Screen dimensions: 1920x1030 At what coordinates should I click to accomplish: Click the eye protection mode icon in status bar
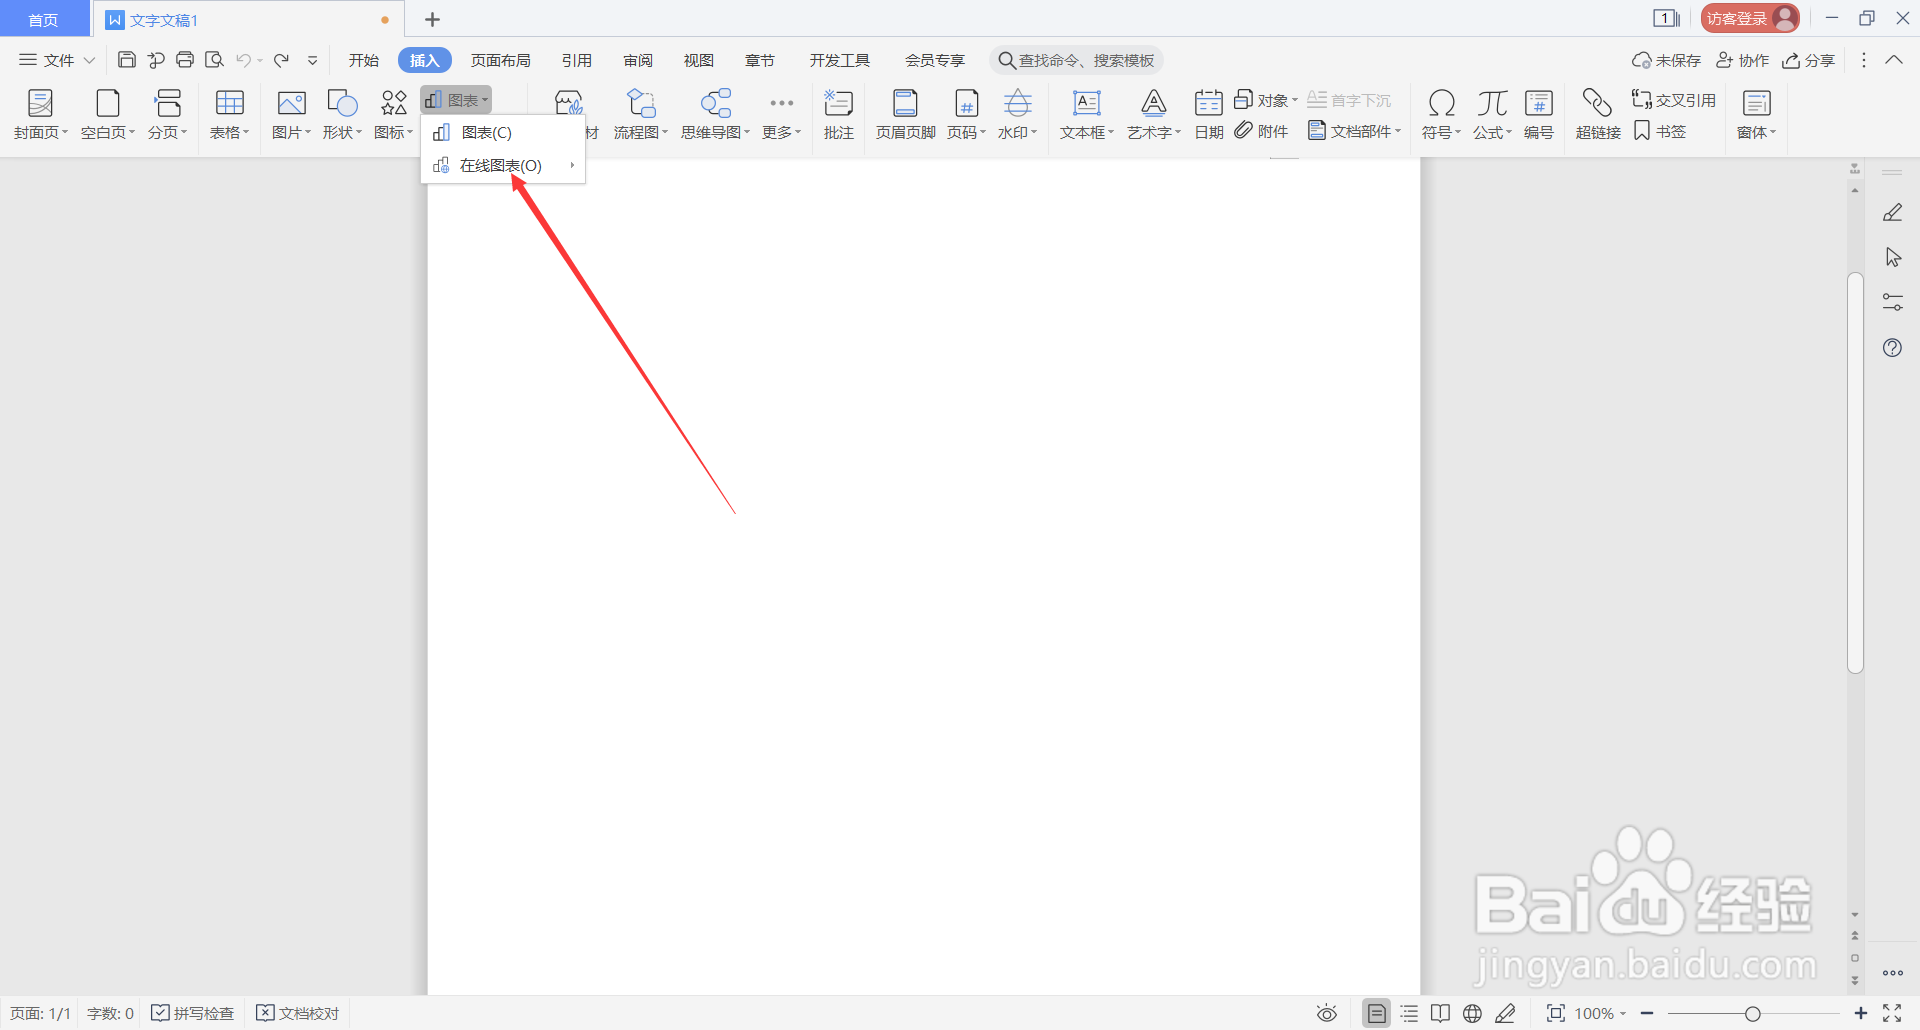point(1327,1013)
